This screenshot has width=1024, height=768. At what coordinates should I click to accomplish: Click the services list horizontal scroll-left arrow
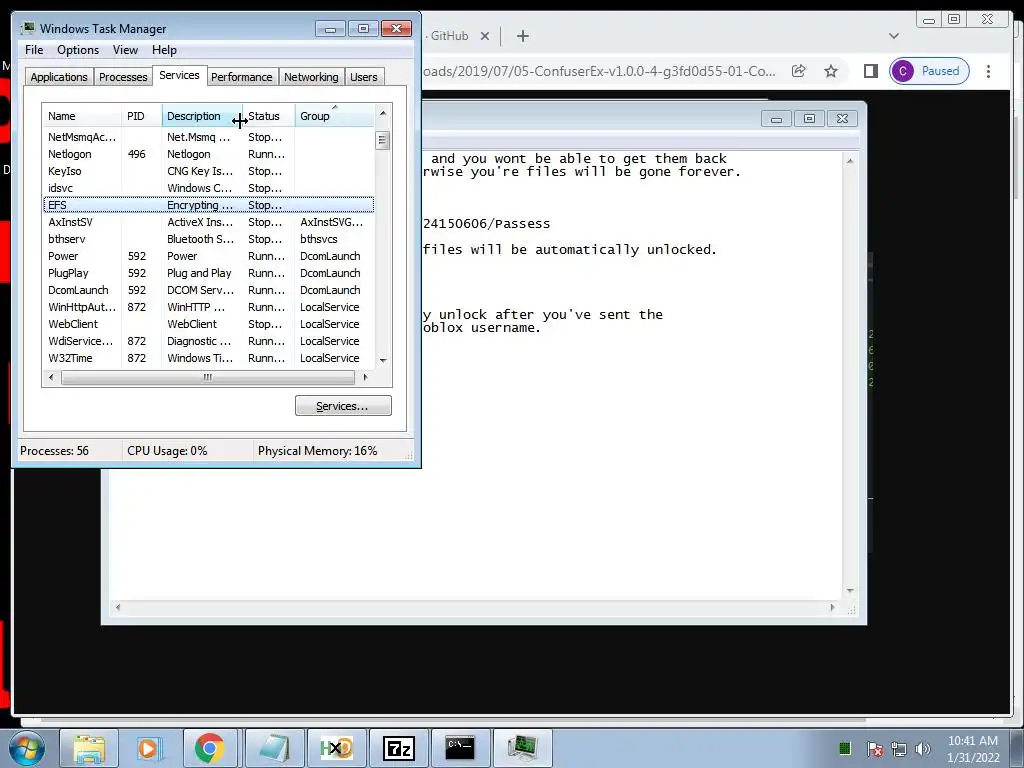[x=52, y=377]
